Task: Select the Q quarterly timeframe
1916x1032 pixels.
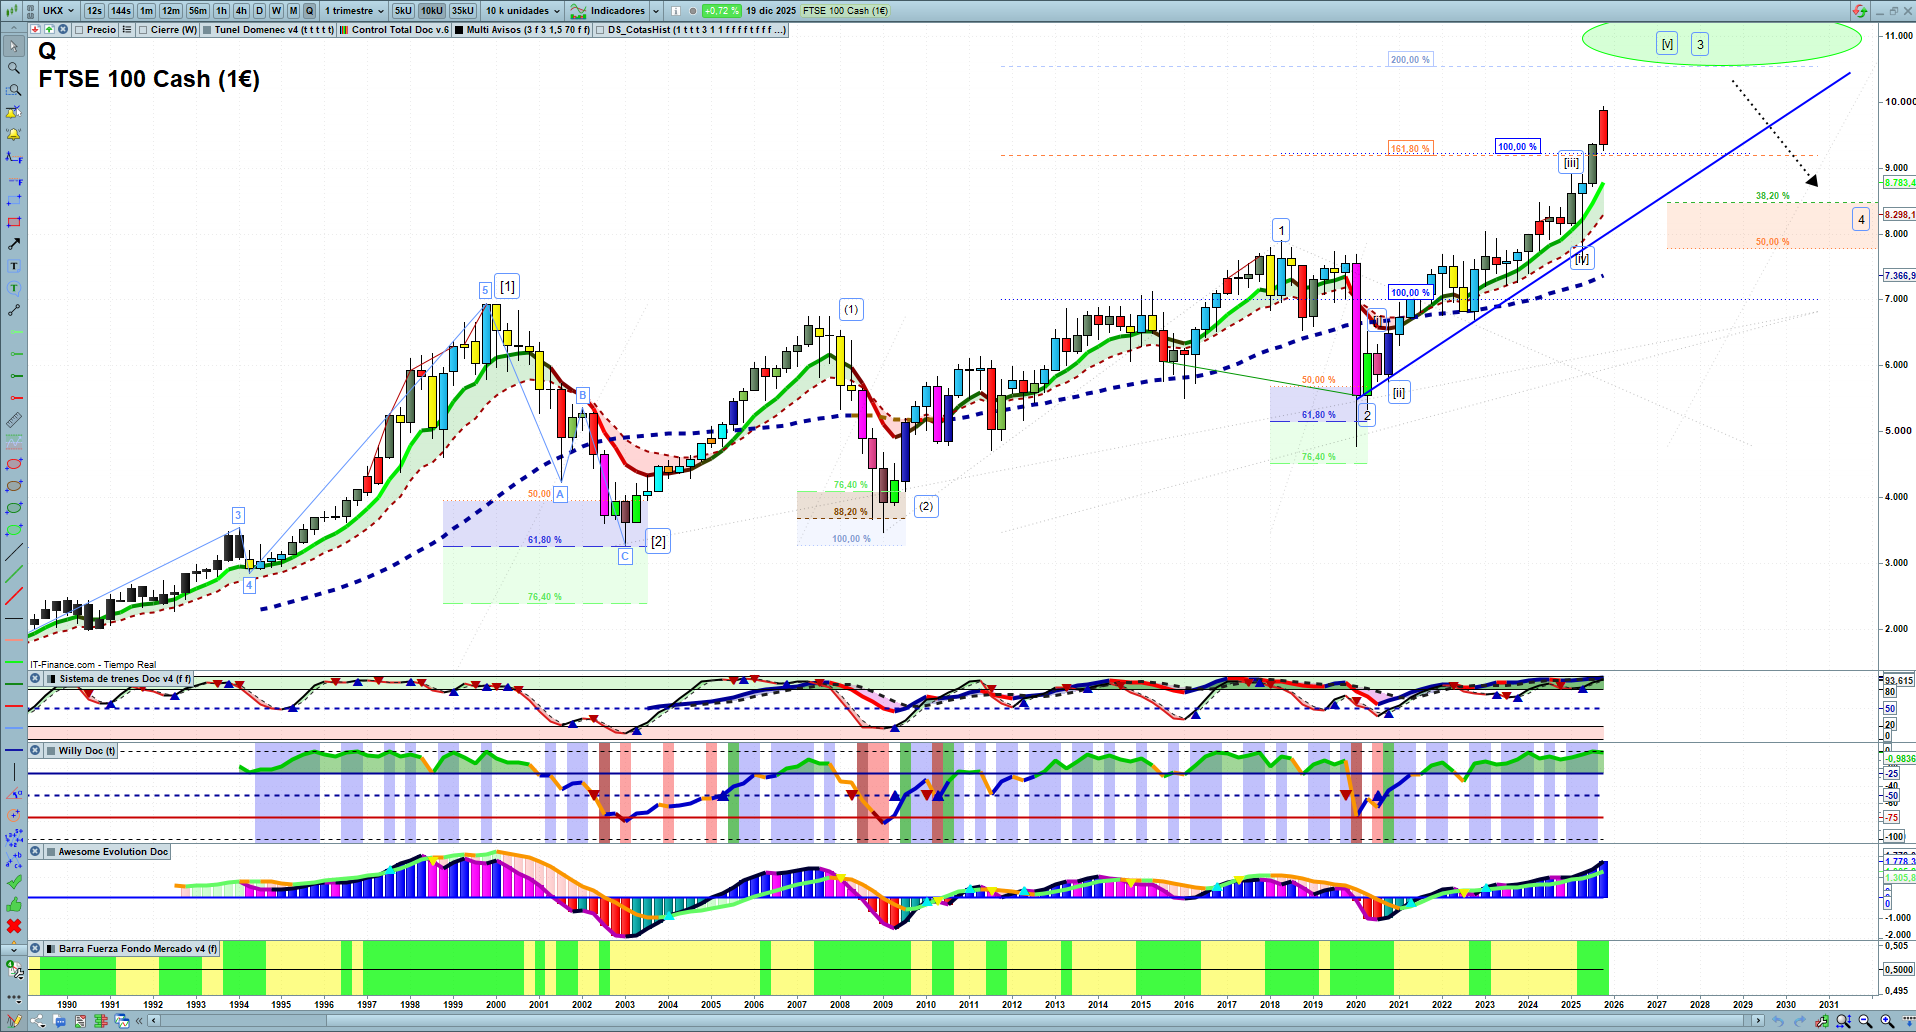Action: click(x=309, y=11)
